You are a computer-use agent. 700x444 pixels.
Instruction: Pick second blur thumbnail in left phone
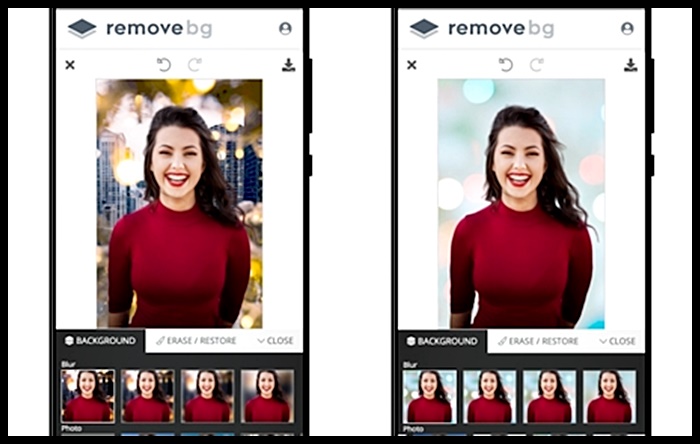pyautogui.click(x=148, y=396)
